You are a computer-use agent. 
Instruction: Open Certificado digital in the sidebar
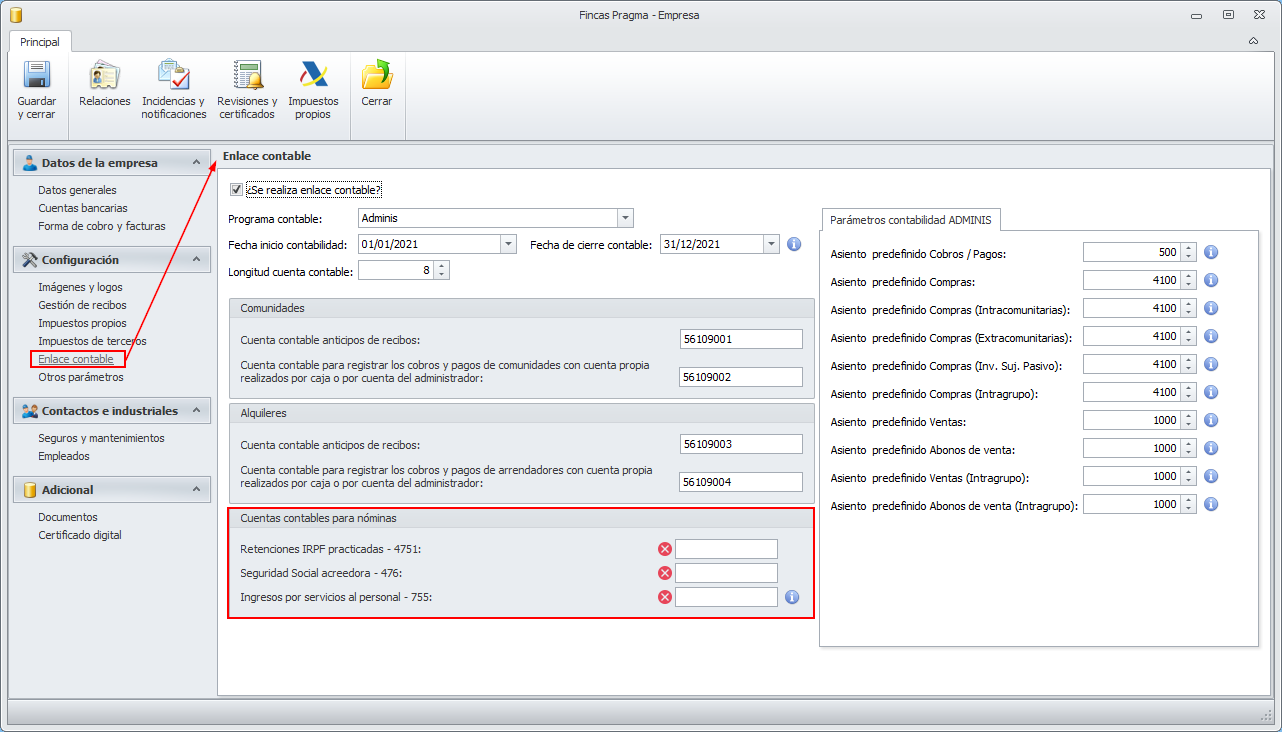click(x=80, y=535)
